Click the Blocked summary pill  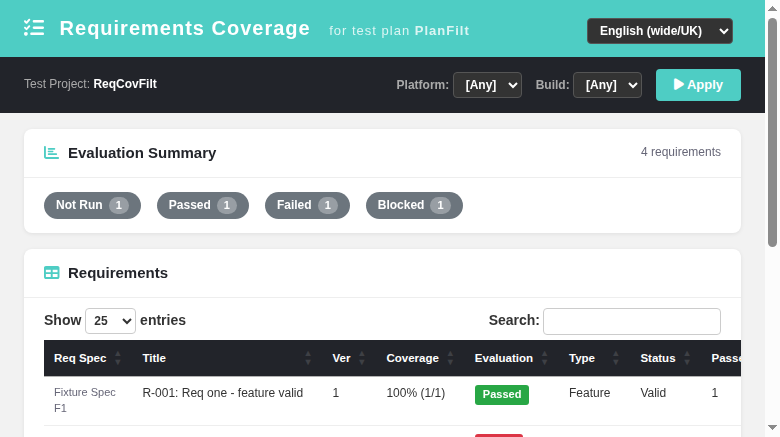[x=414, y=205]
